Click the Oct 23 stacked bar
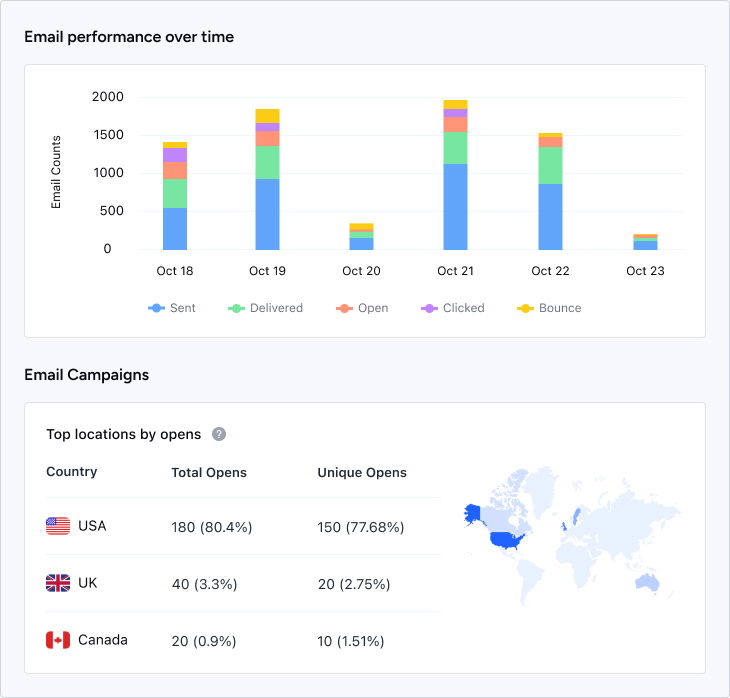730x698 pixels. [x=646, y=242]
